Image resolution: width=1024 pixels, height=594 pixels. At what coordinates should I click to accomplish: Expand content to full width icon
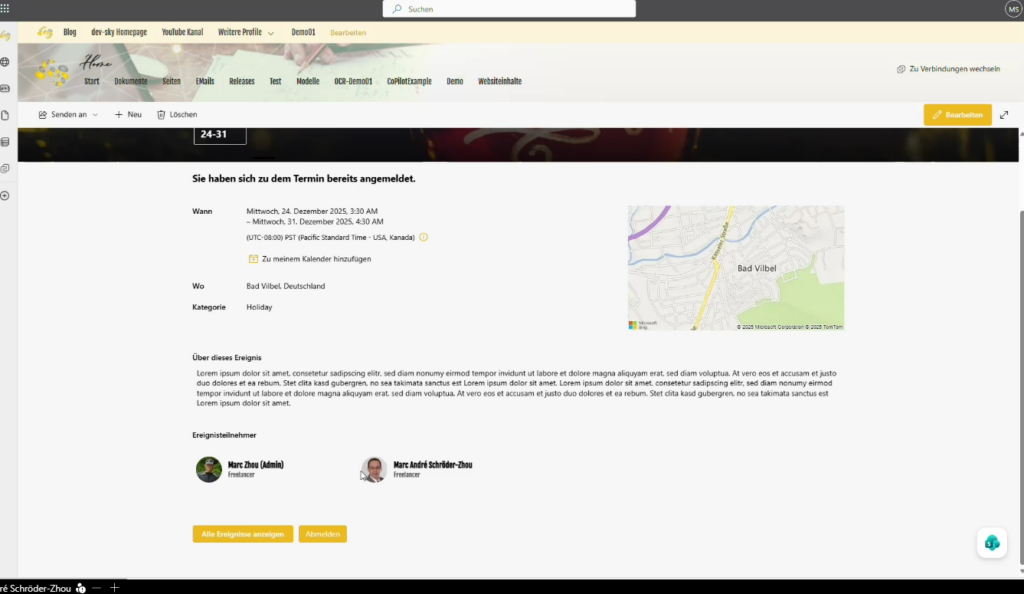click(1004, 115)
